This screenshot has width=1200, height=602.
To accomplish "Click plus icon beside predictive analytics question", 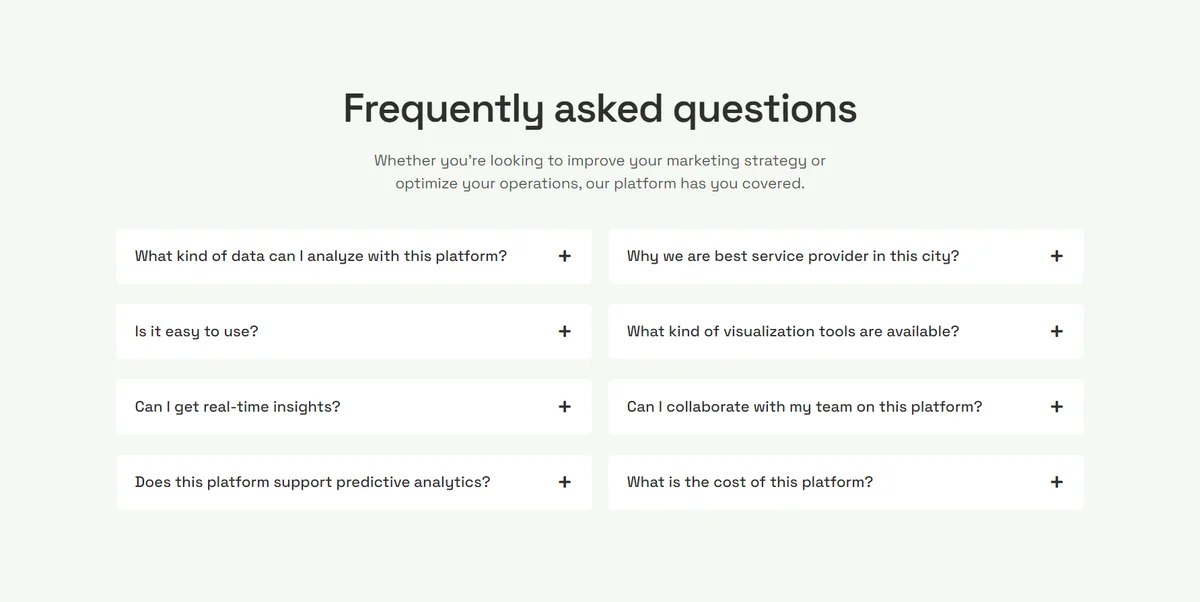I will pyautogui.click(x=565, y=482).
